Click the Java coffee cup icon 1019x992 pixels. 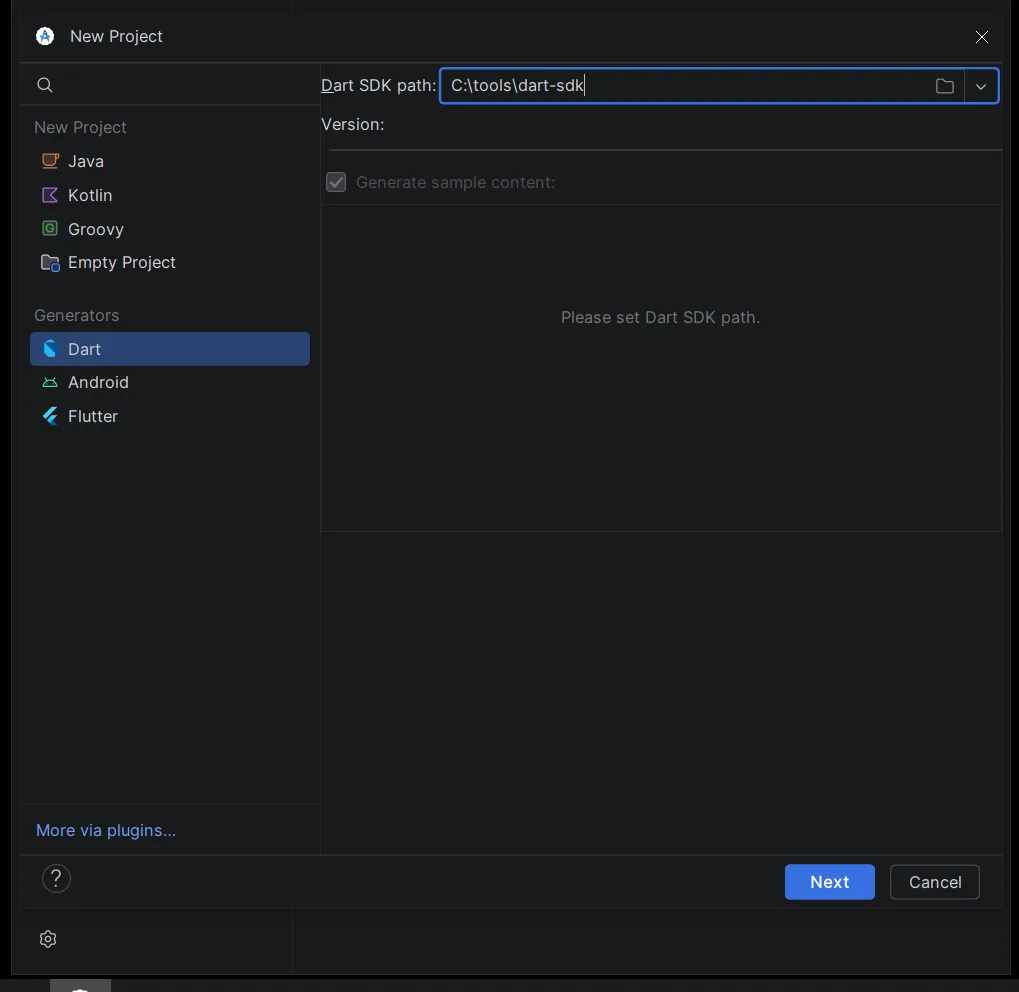click(50, 161)
